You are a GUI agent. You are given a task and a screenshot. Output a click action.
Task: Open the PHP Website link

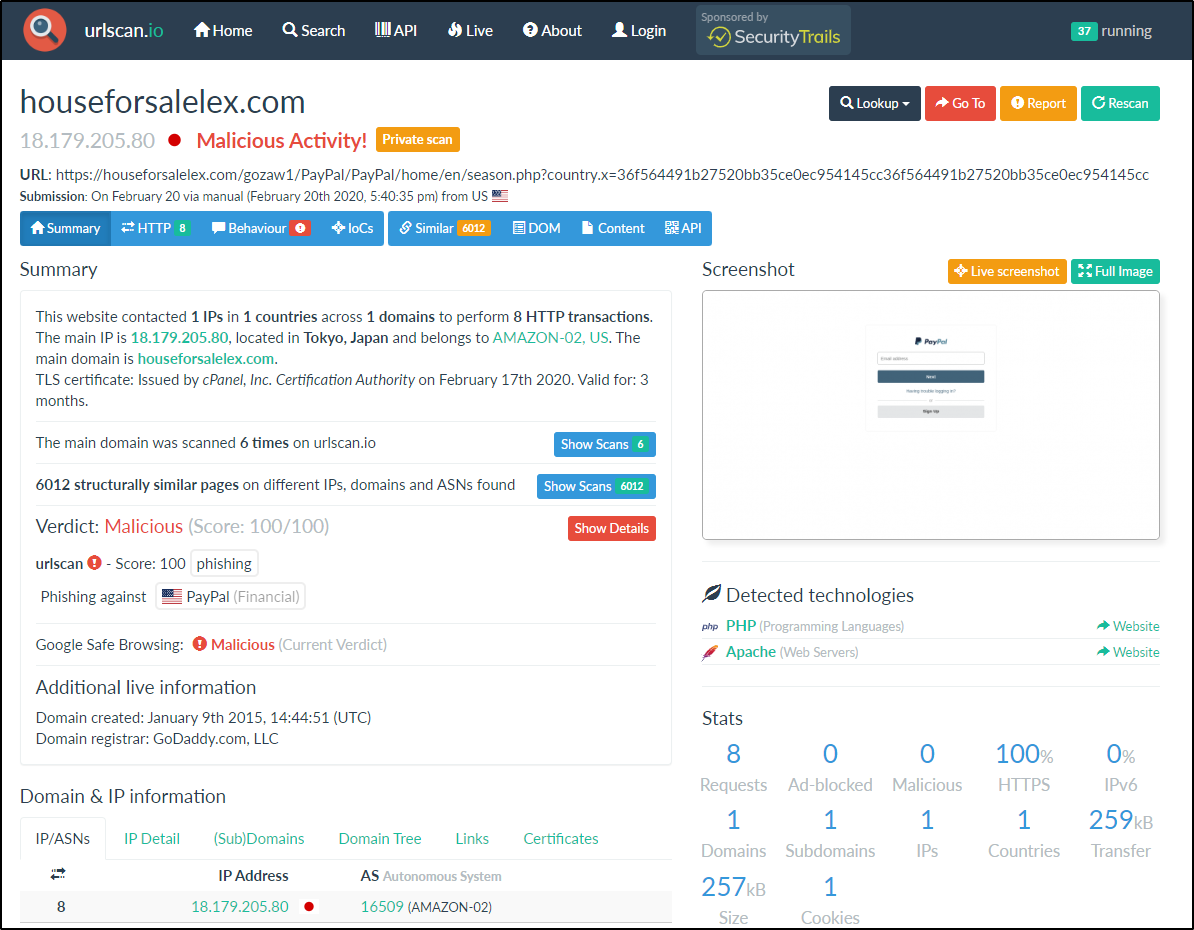1128,626
